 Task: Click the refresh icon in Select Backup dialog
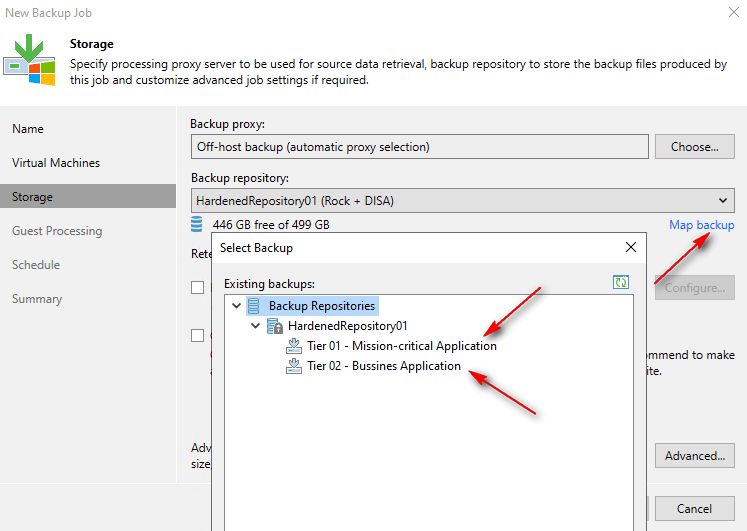tap(621, 283)
